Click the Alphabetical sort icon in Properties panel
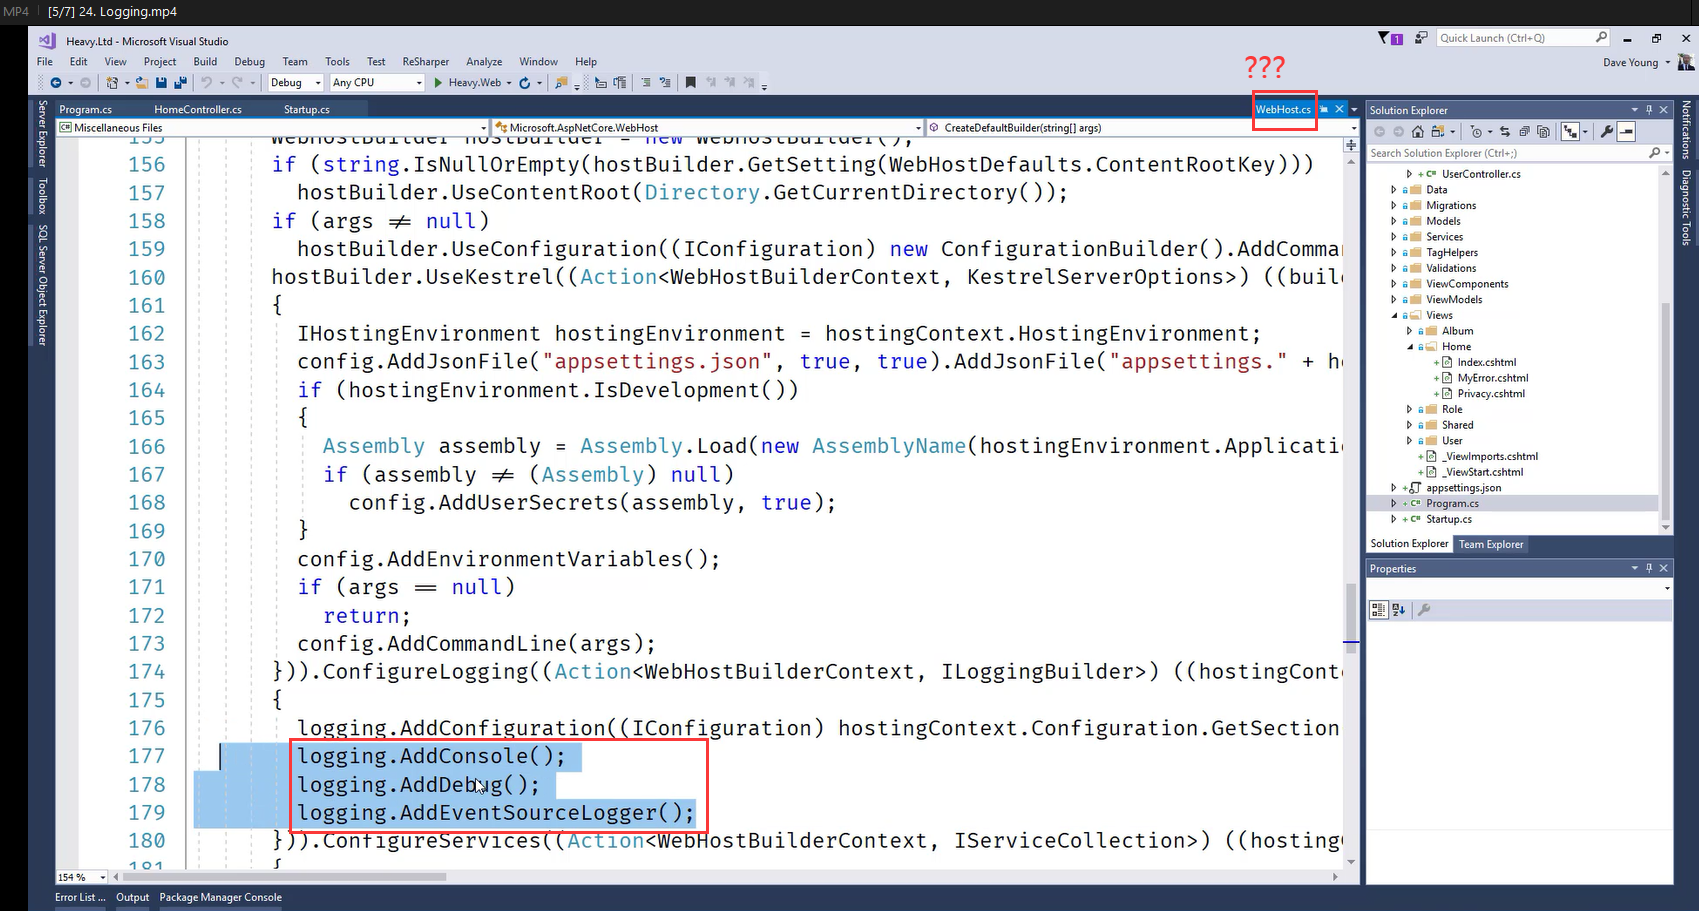 coord(1398,609)
